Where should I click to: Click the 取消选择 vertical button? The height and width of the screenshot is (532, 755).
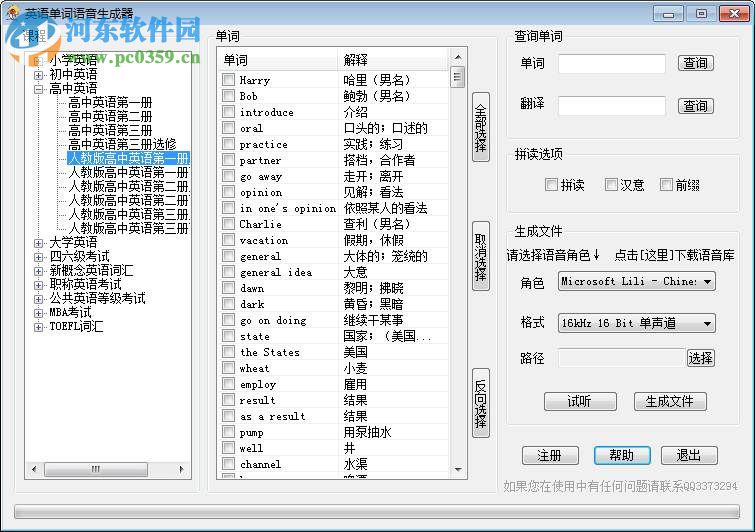(481, 256)
